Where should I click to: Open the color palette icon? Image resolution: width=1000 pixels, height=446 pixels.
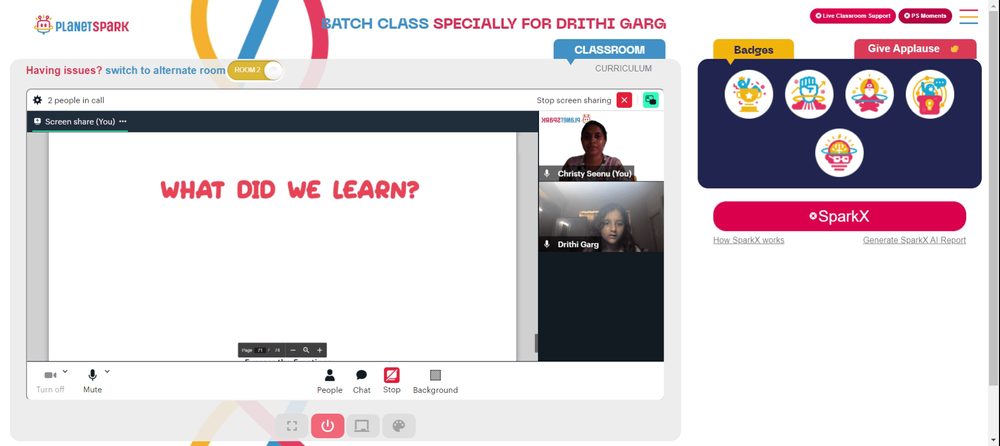399,426
